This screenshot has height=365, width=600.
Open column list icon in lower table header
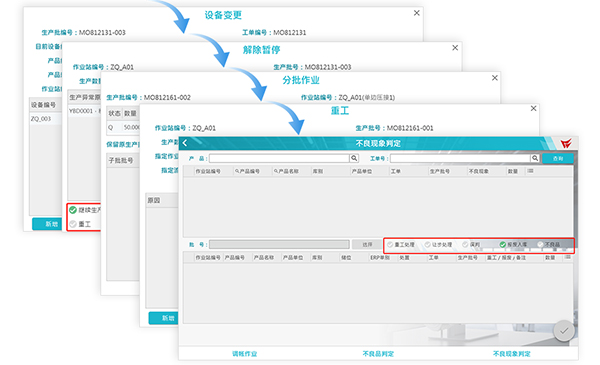click(x=568, y=257)
